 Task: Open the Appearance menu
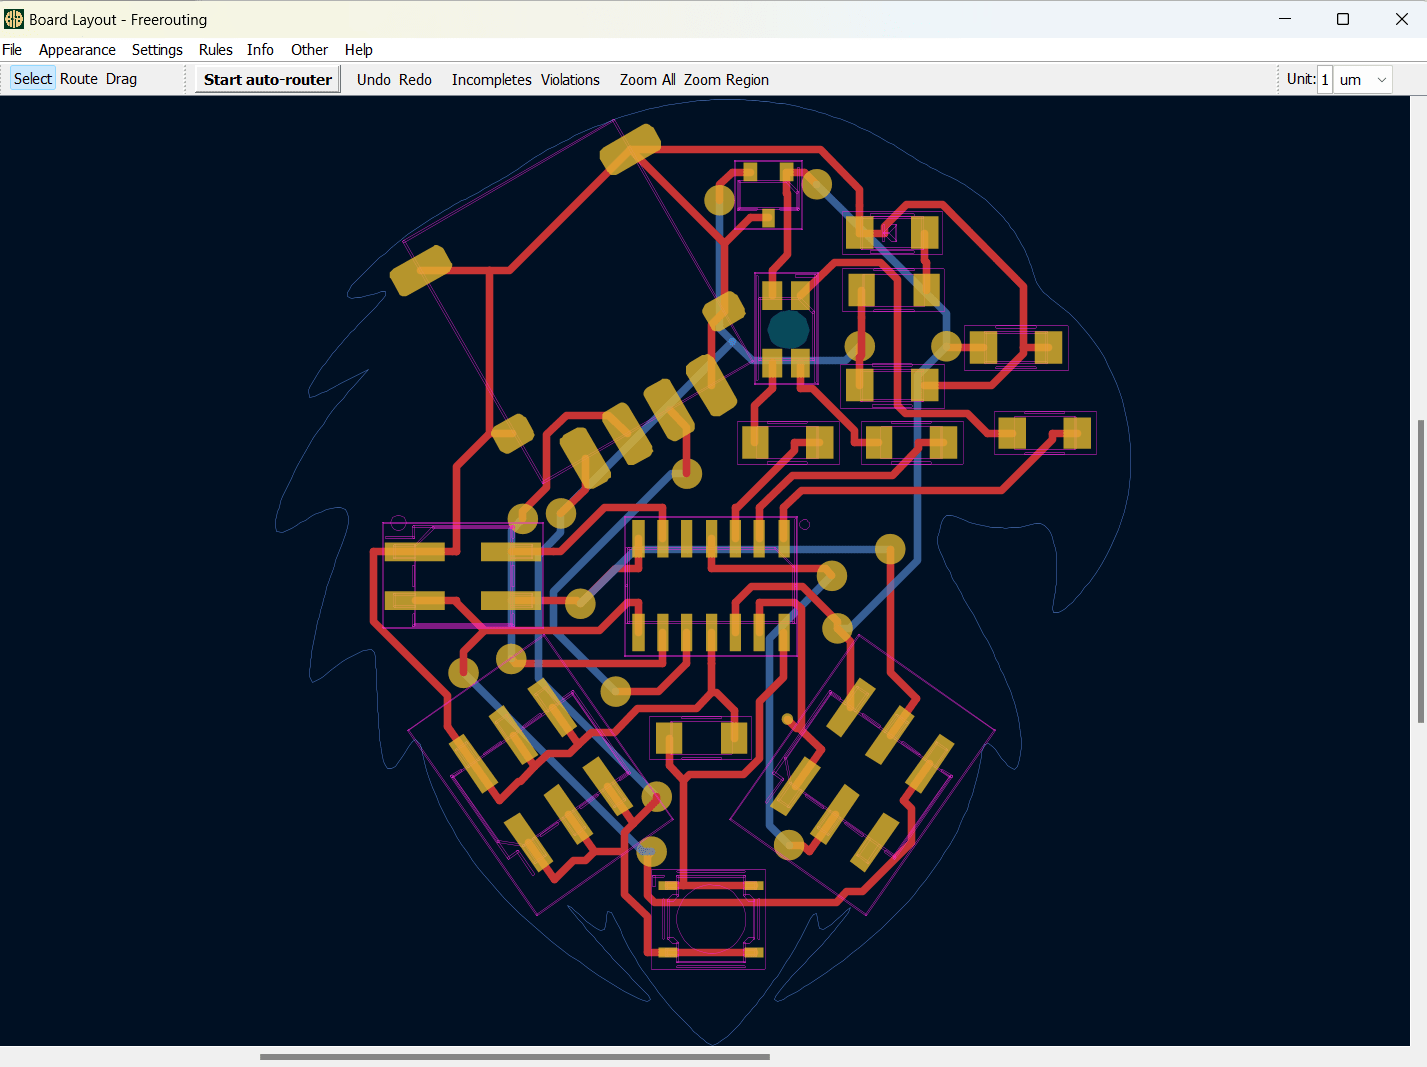[x=77, y=50]
